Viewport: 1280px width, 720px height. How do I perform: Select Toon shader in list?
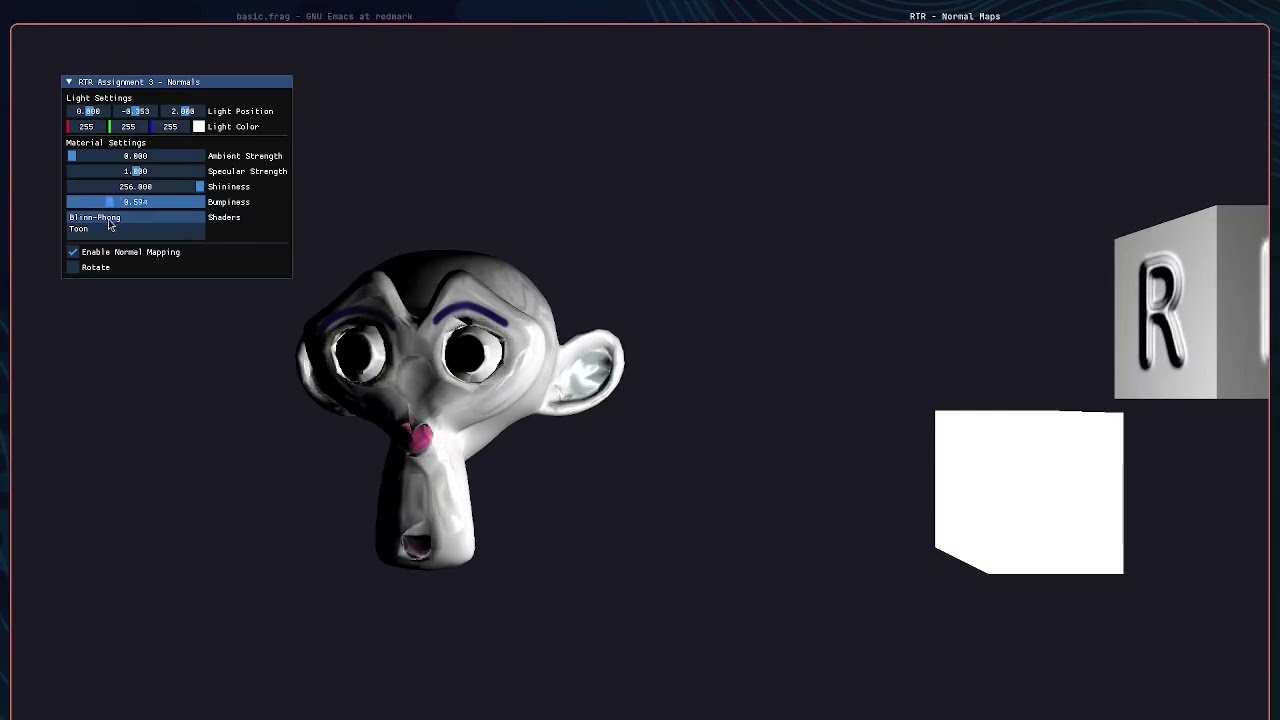pyautogui.click(x=135, y=229)
